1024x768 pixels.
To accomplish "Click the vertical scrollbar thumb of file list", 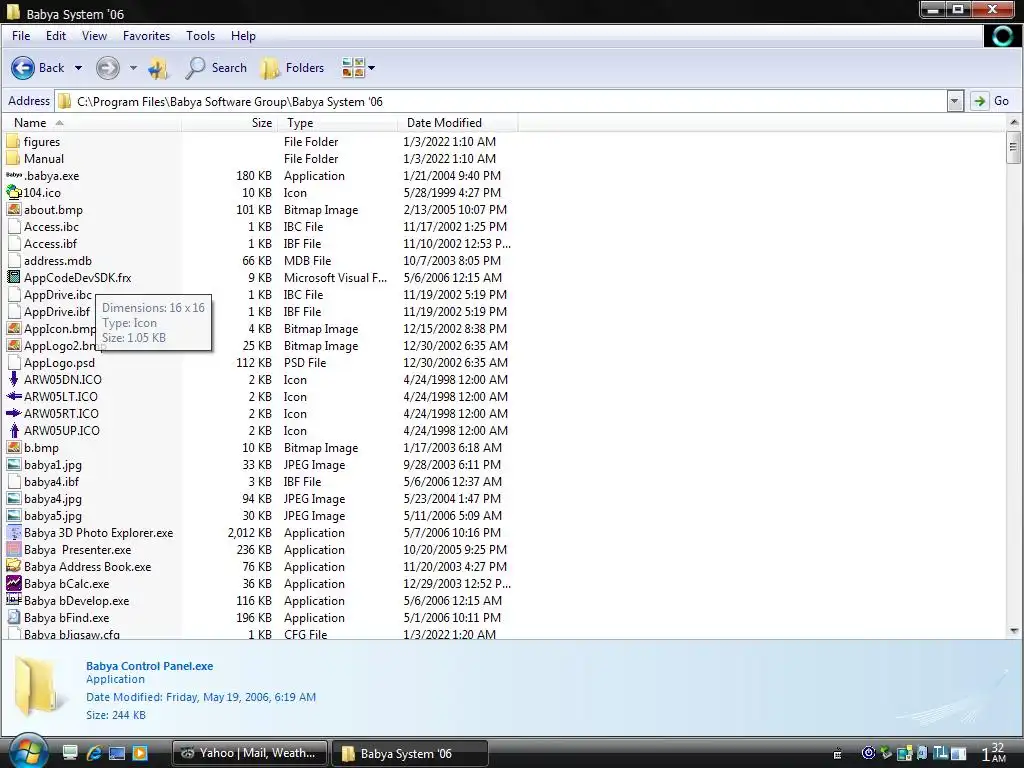I will click(x=1014, y=146).
